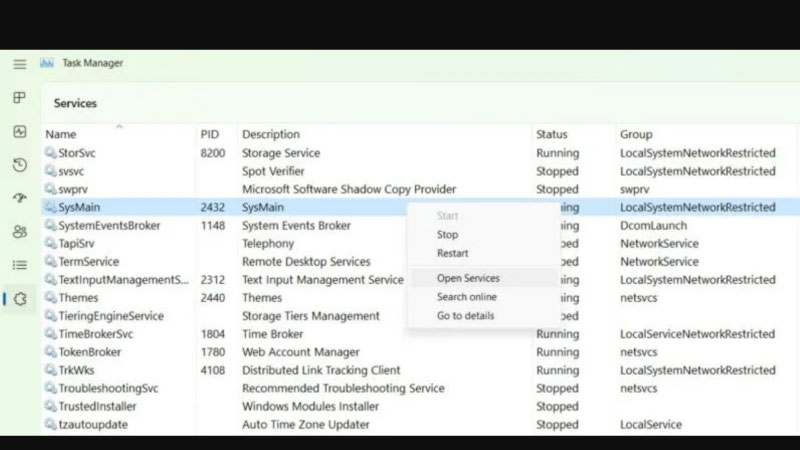The image size is (800, 450).
Task: Select the StorSvc service row name
Action: 77,153
